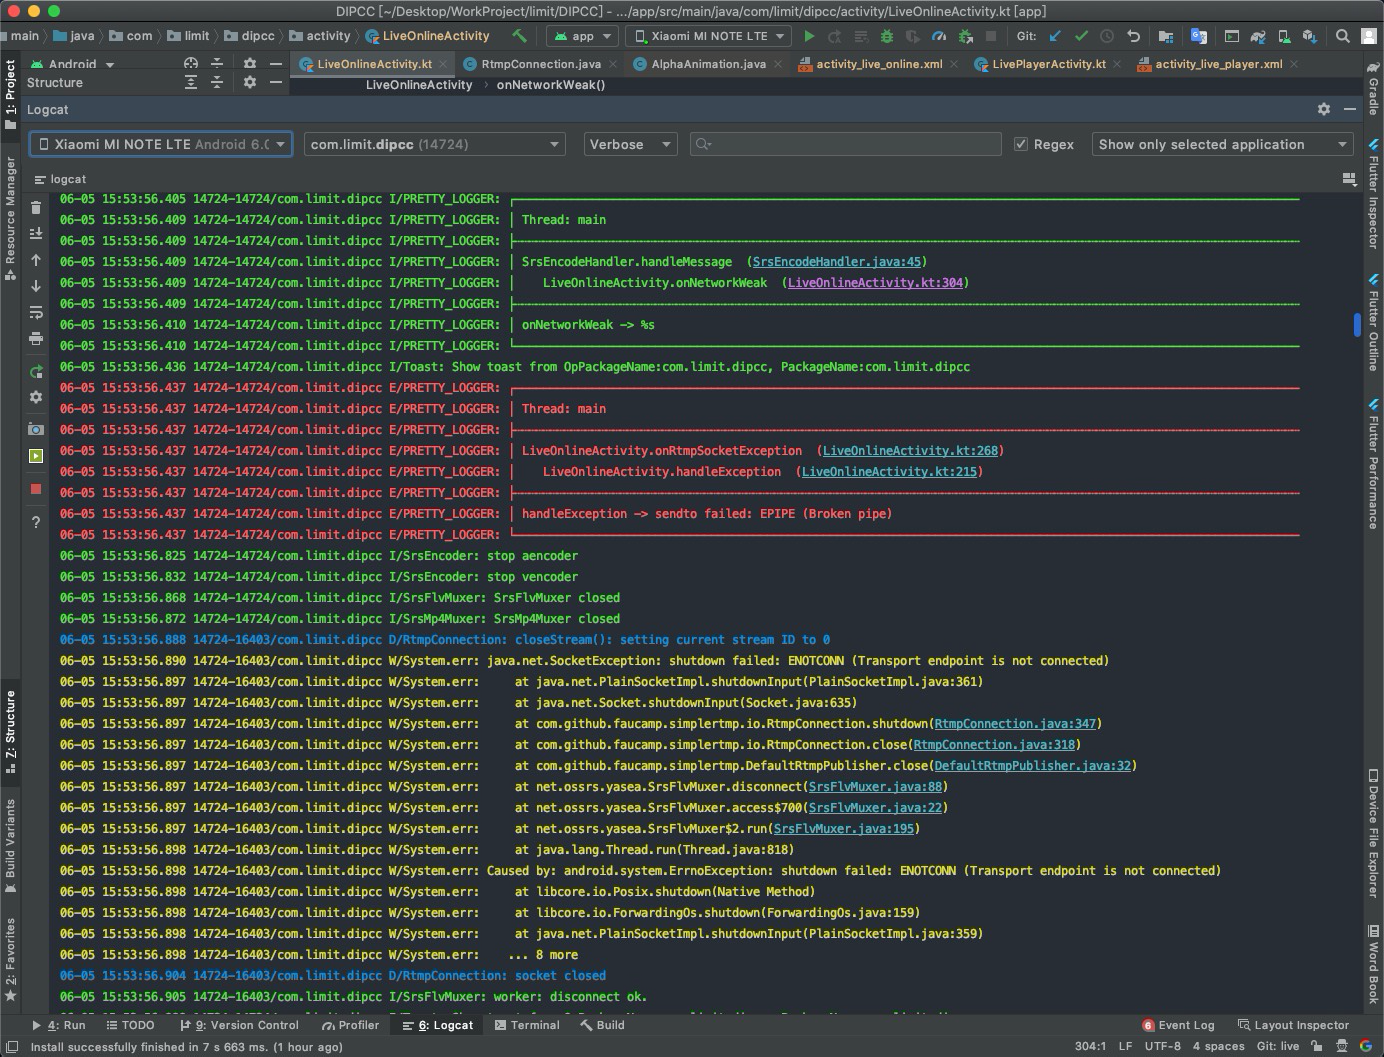Open the device selector dropdown in Logcat

click(161, 144)
